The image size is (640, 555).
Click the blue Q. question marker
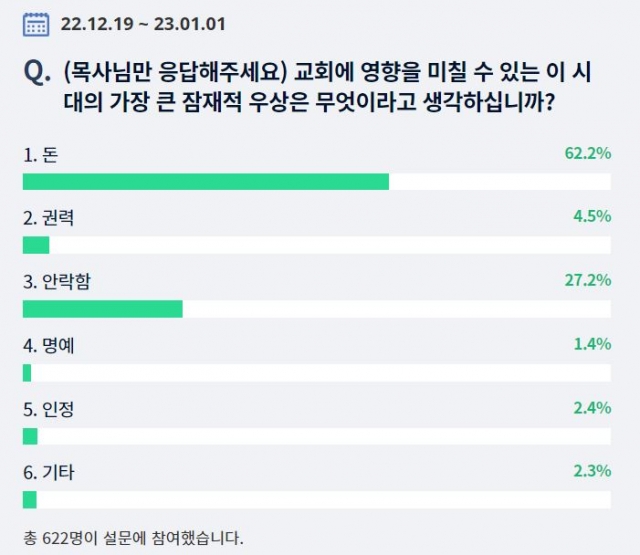pos(37,73)
